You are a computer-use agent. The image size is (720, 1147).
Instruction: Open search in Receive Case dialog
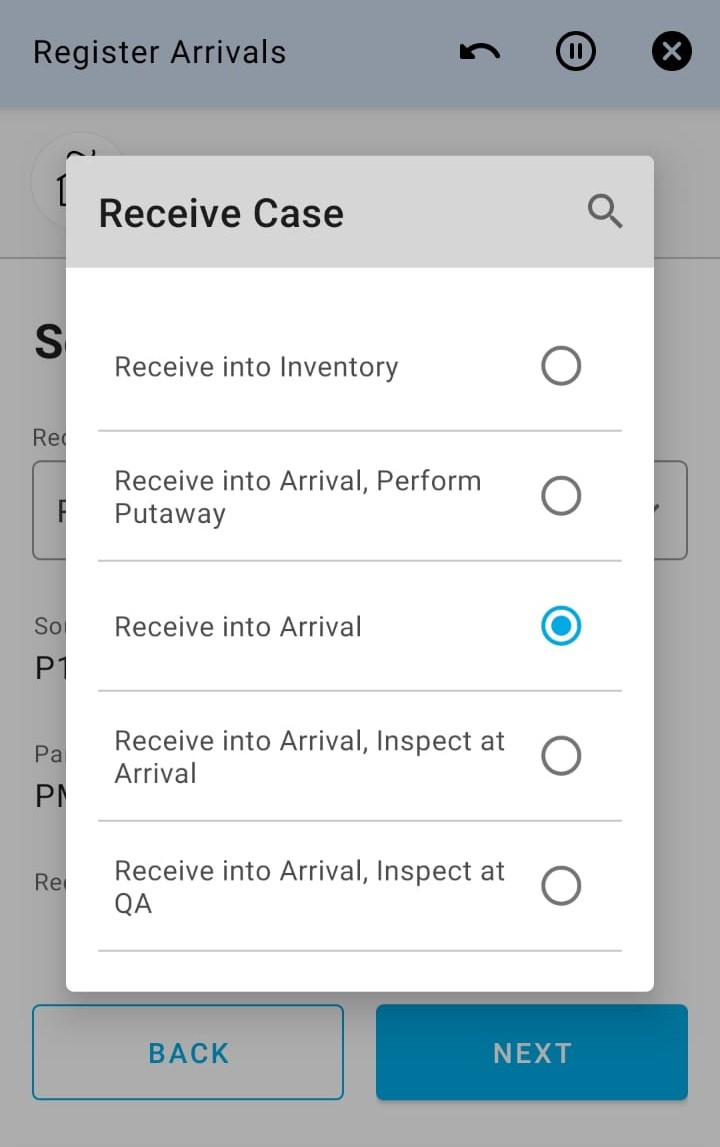[x=604, y=212]
